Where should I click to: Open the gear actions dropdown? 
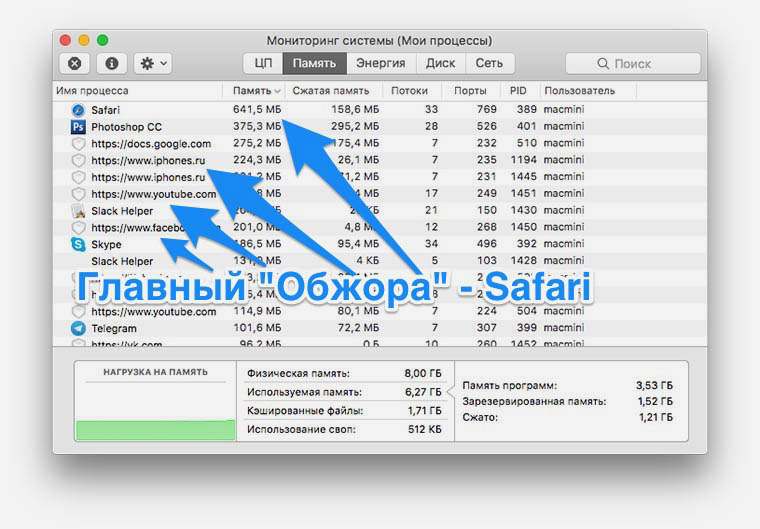pyautogui.click(x=153, y=64)
